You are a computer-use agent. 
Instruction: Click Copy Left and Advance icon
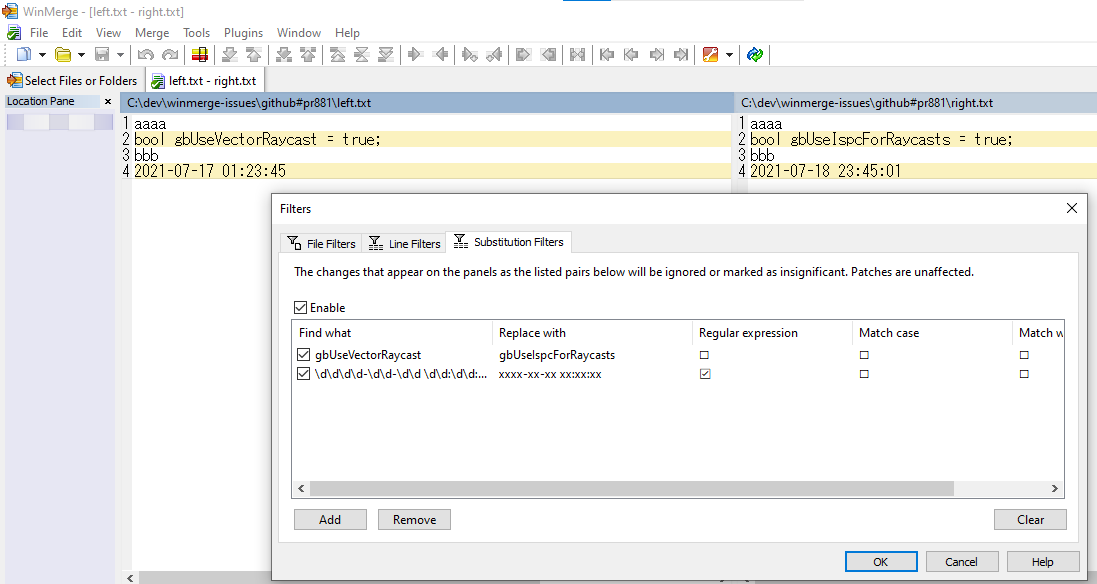pyautogui.click(x=494, y=55)
